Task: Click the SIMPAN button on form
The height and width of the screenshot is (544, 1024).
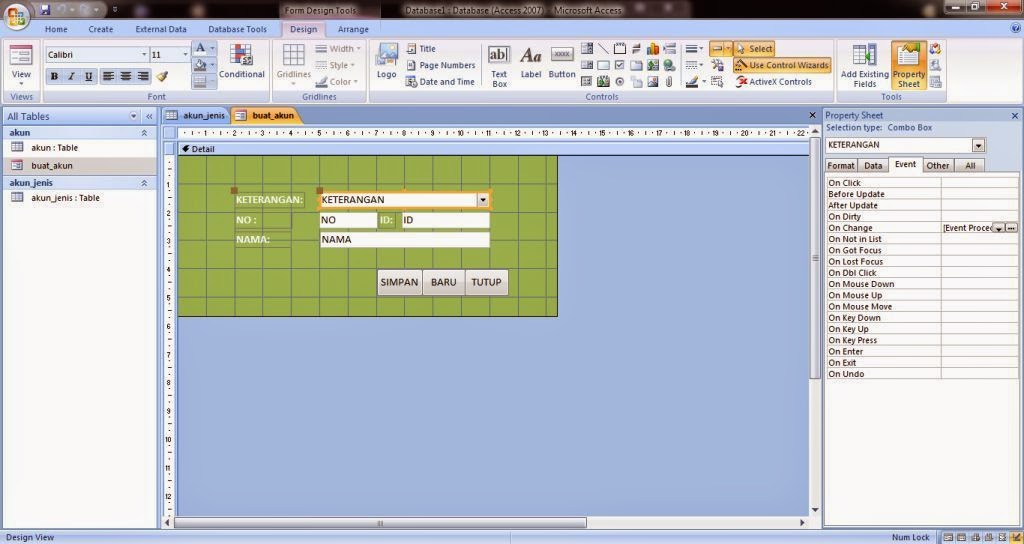Action: coord(400,282)
